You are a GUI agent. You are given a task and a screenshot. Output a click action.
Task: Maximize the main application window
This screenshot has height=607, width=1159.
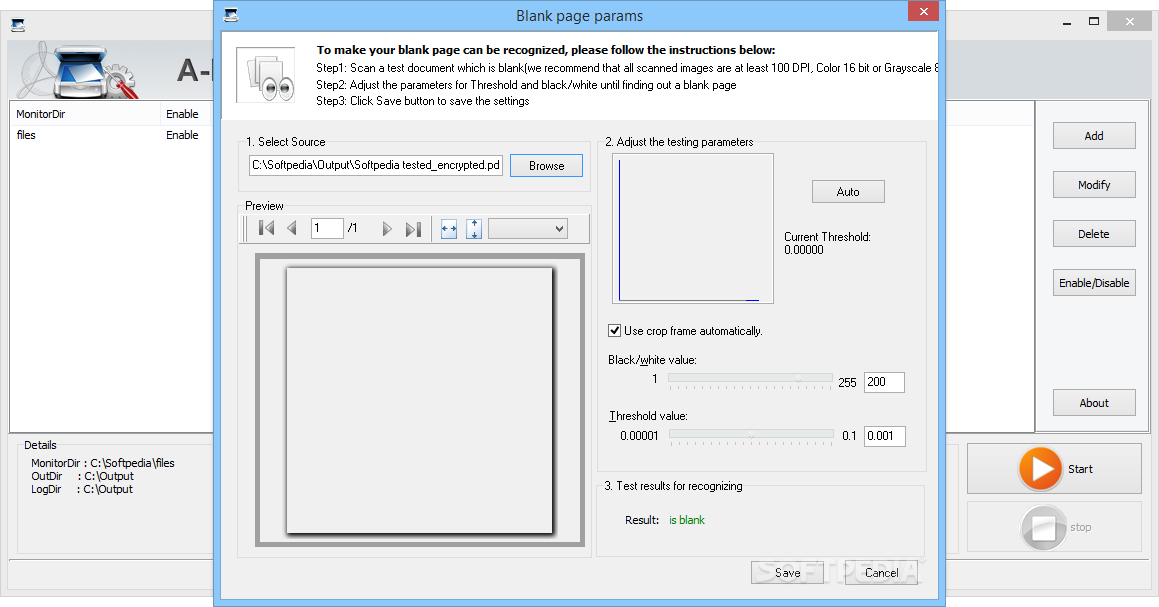[x=1094, y=21]
